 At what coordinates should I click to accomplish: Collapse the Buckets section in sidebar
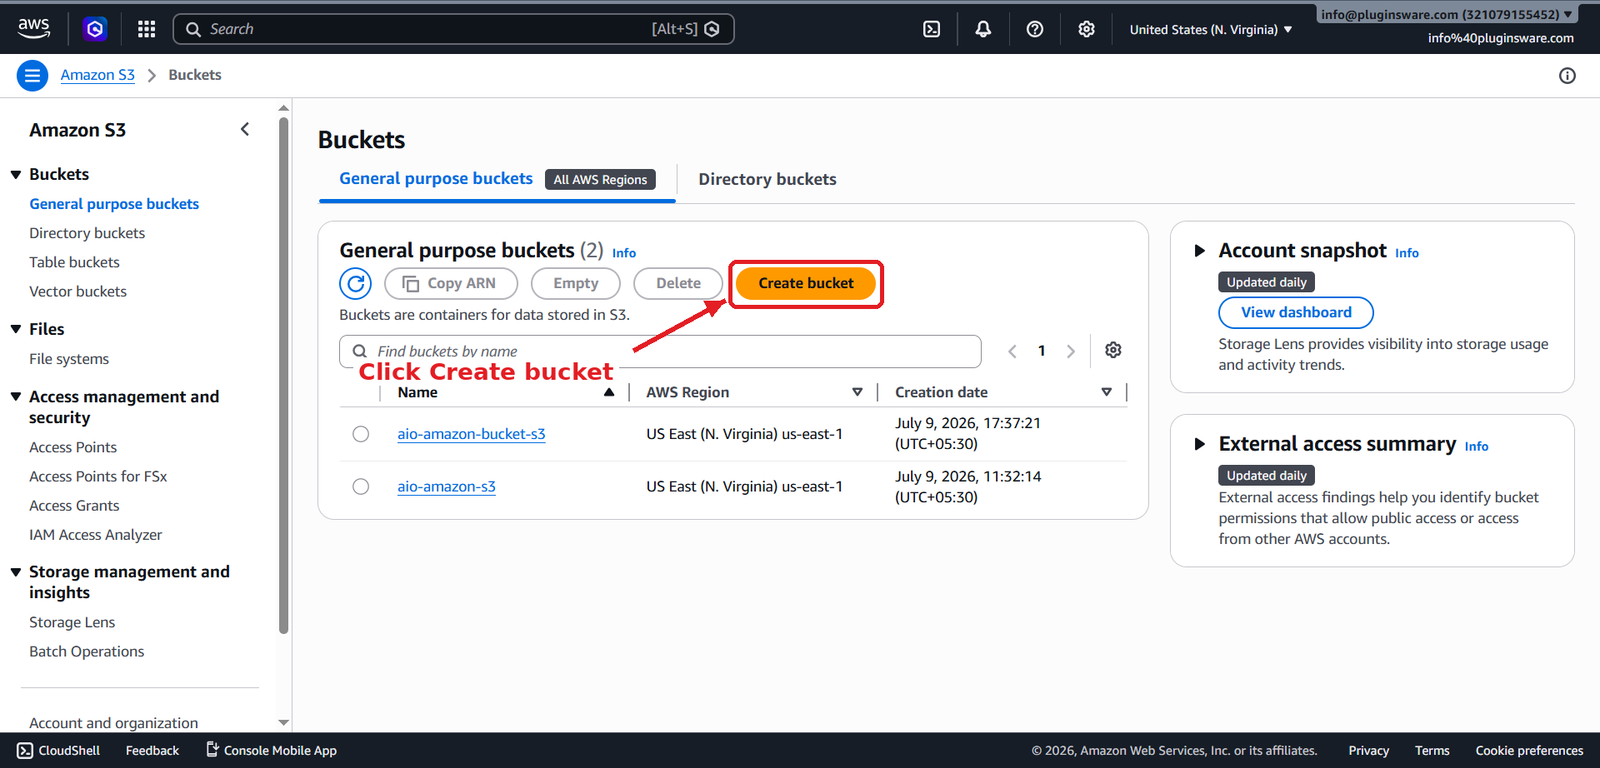click(x=16, y=175)
